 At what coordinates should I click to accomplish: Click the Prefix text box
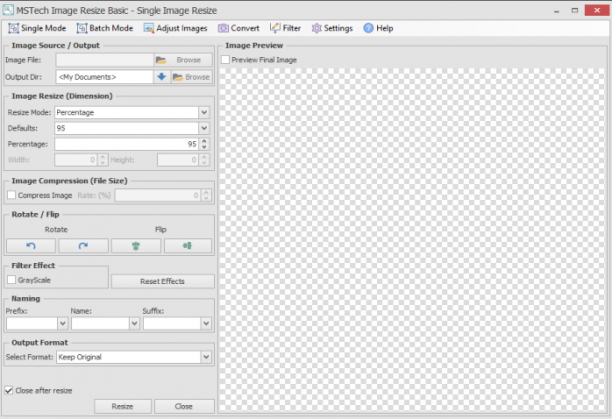pos(32,323)
